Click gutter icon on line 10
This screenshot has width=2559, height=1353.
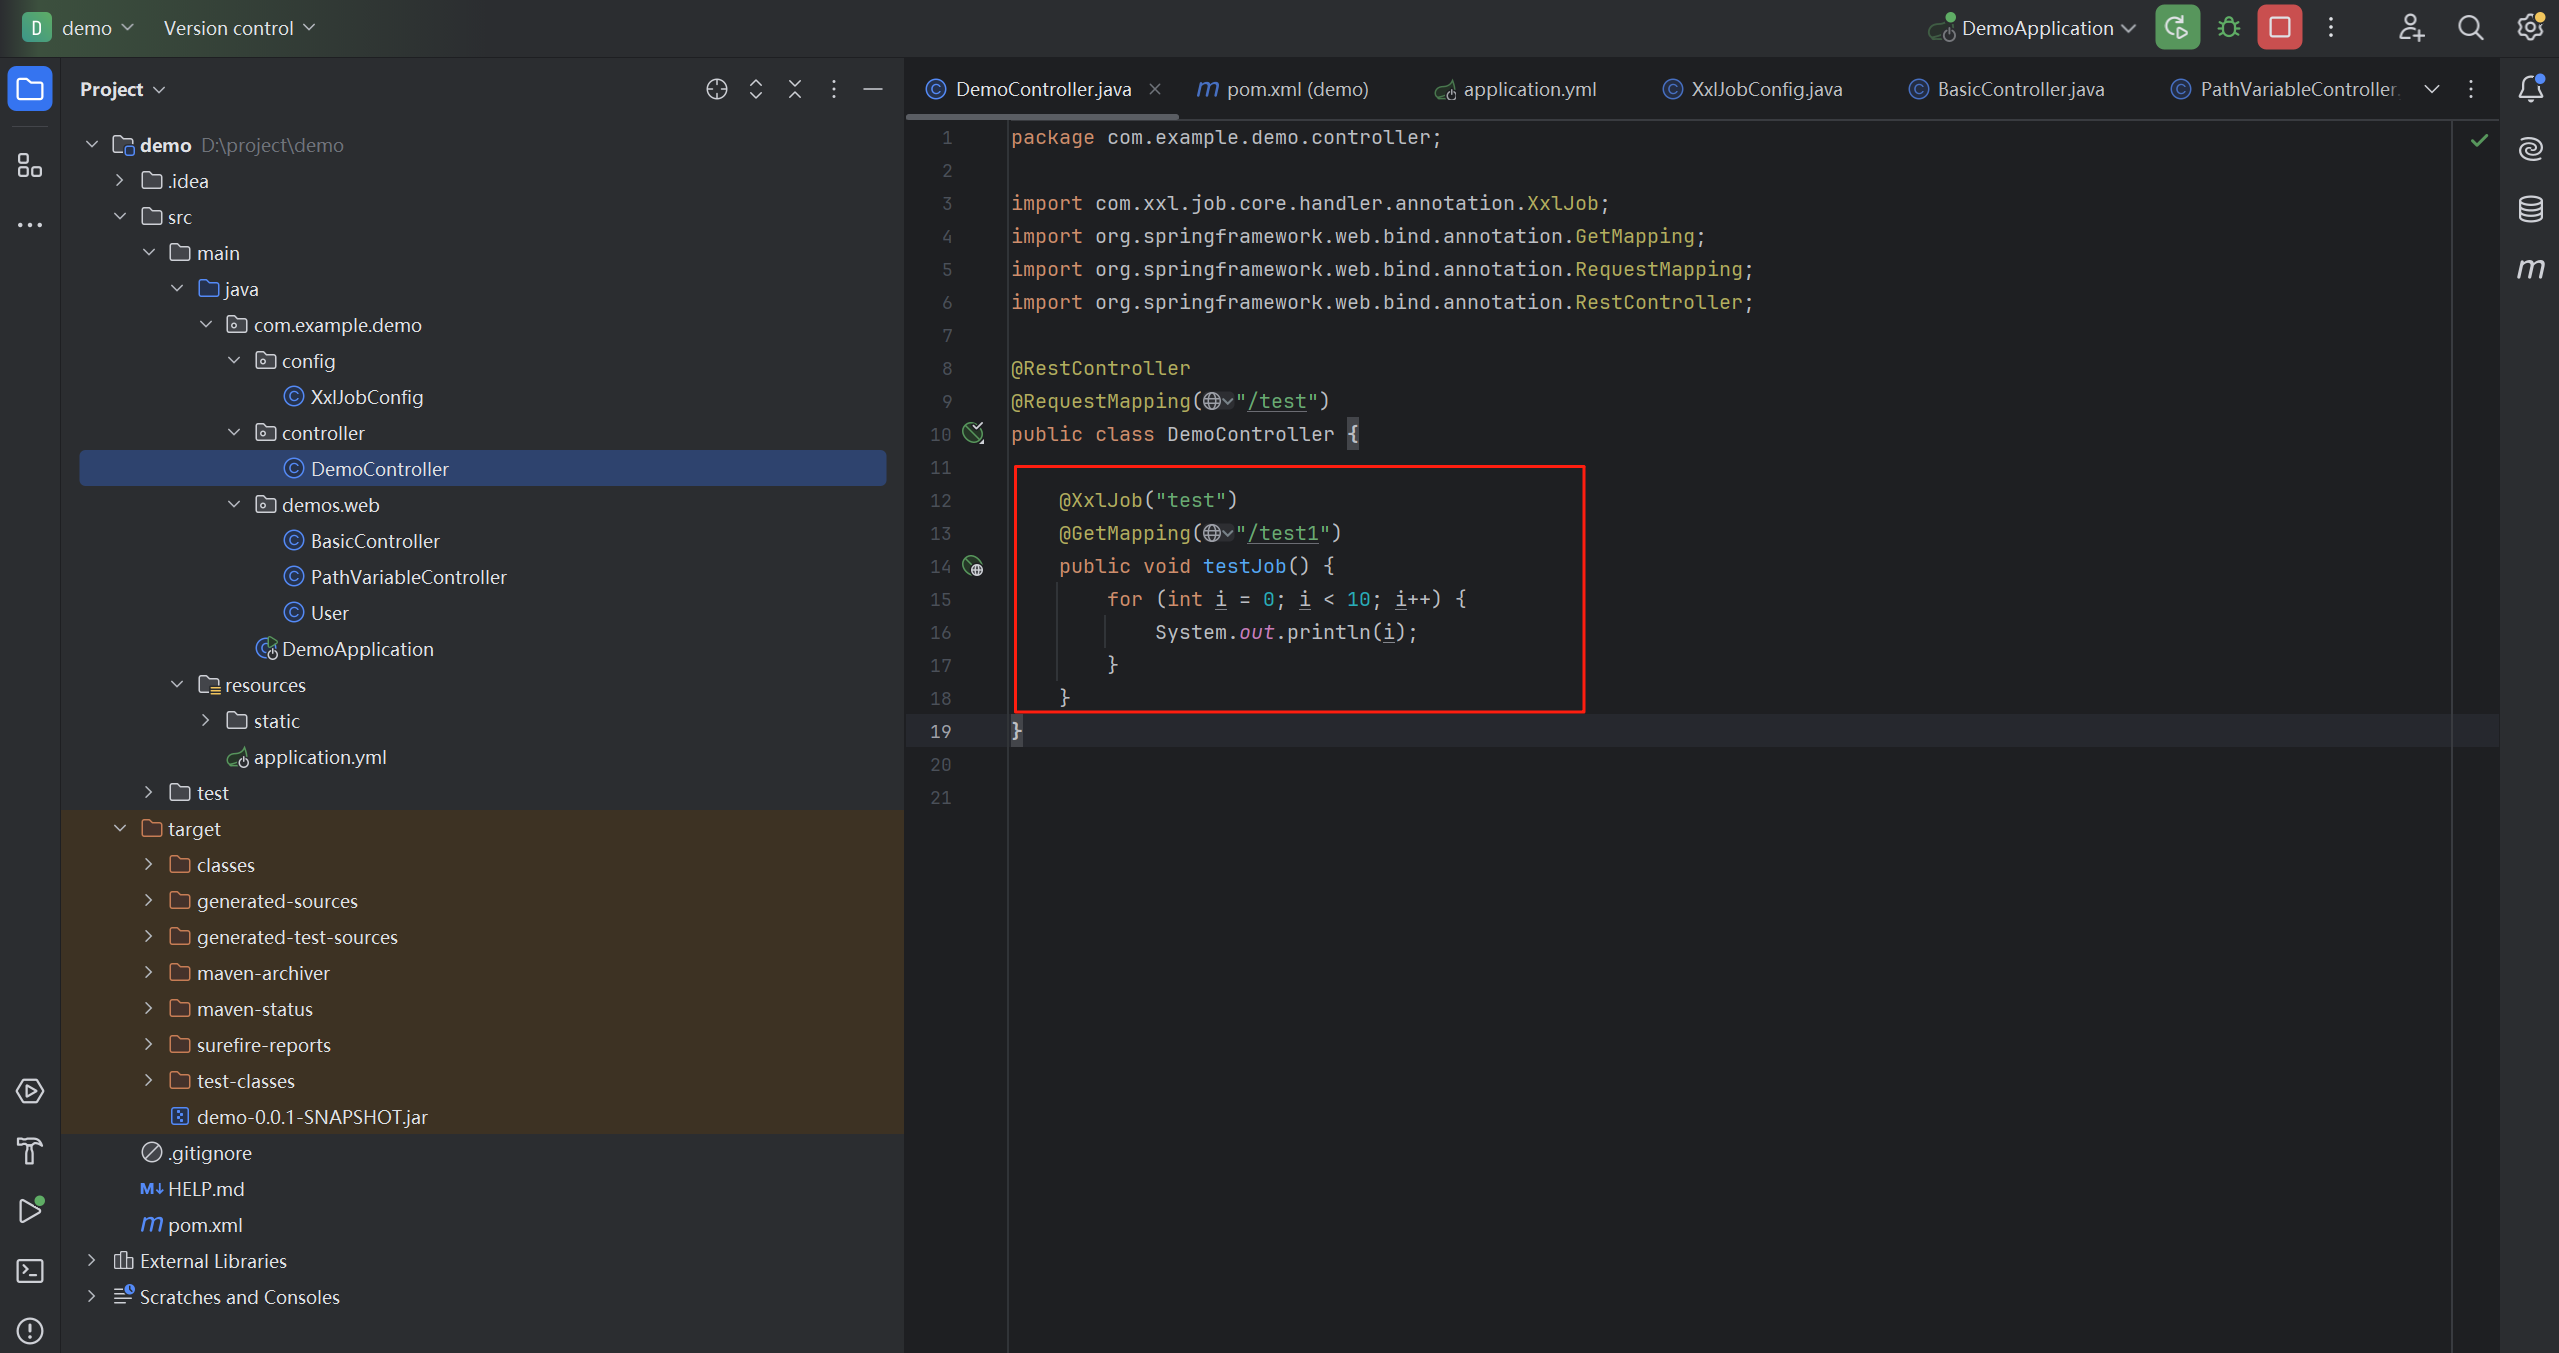coord(973,433)
